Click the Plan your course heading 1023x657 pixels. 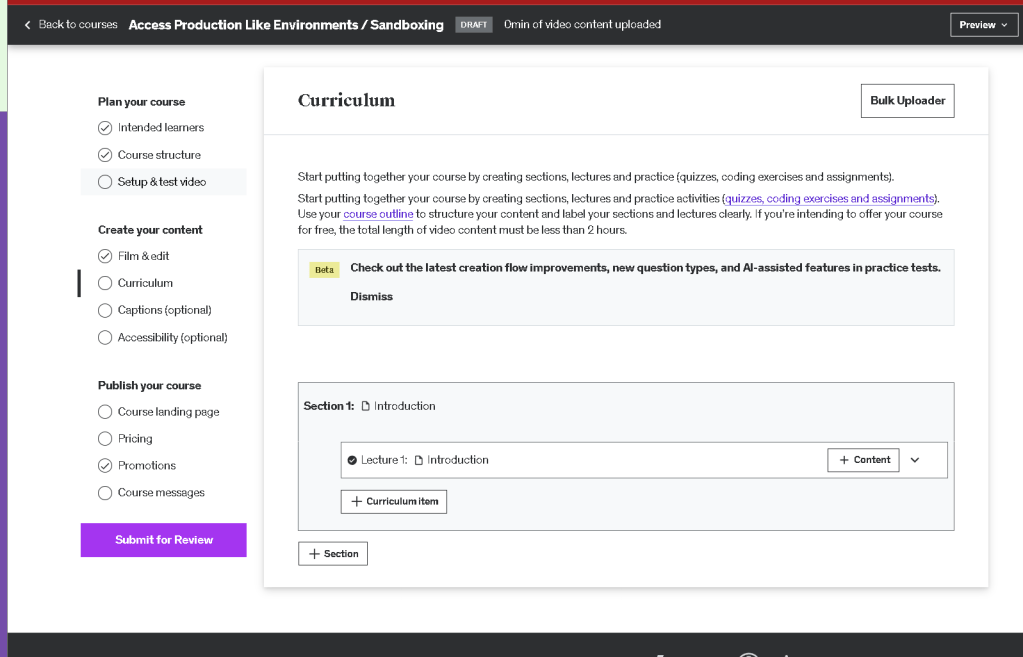pyautogui.click(x=142, y=102)
